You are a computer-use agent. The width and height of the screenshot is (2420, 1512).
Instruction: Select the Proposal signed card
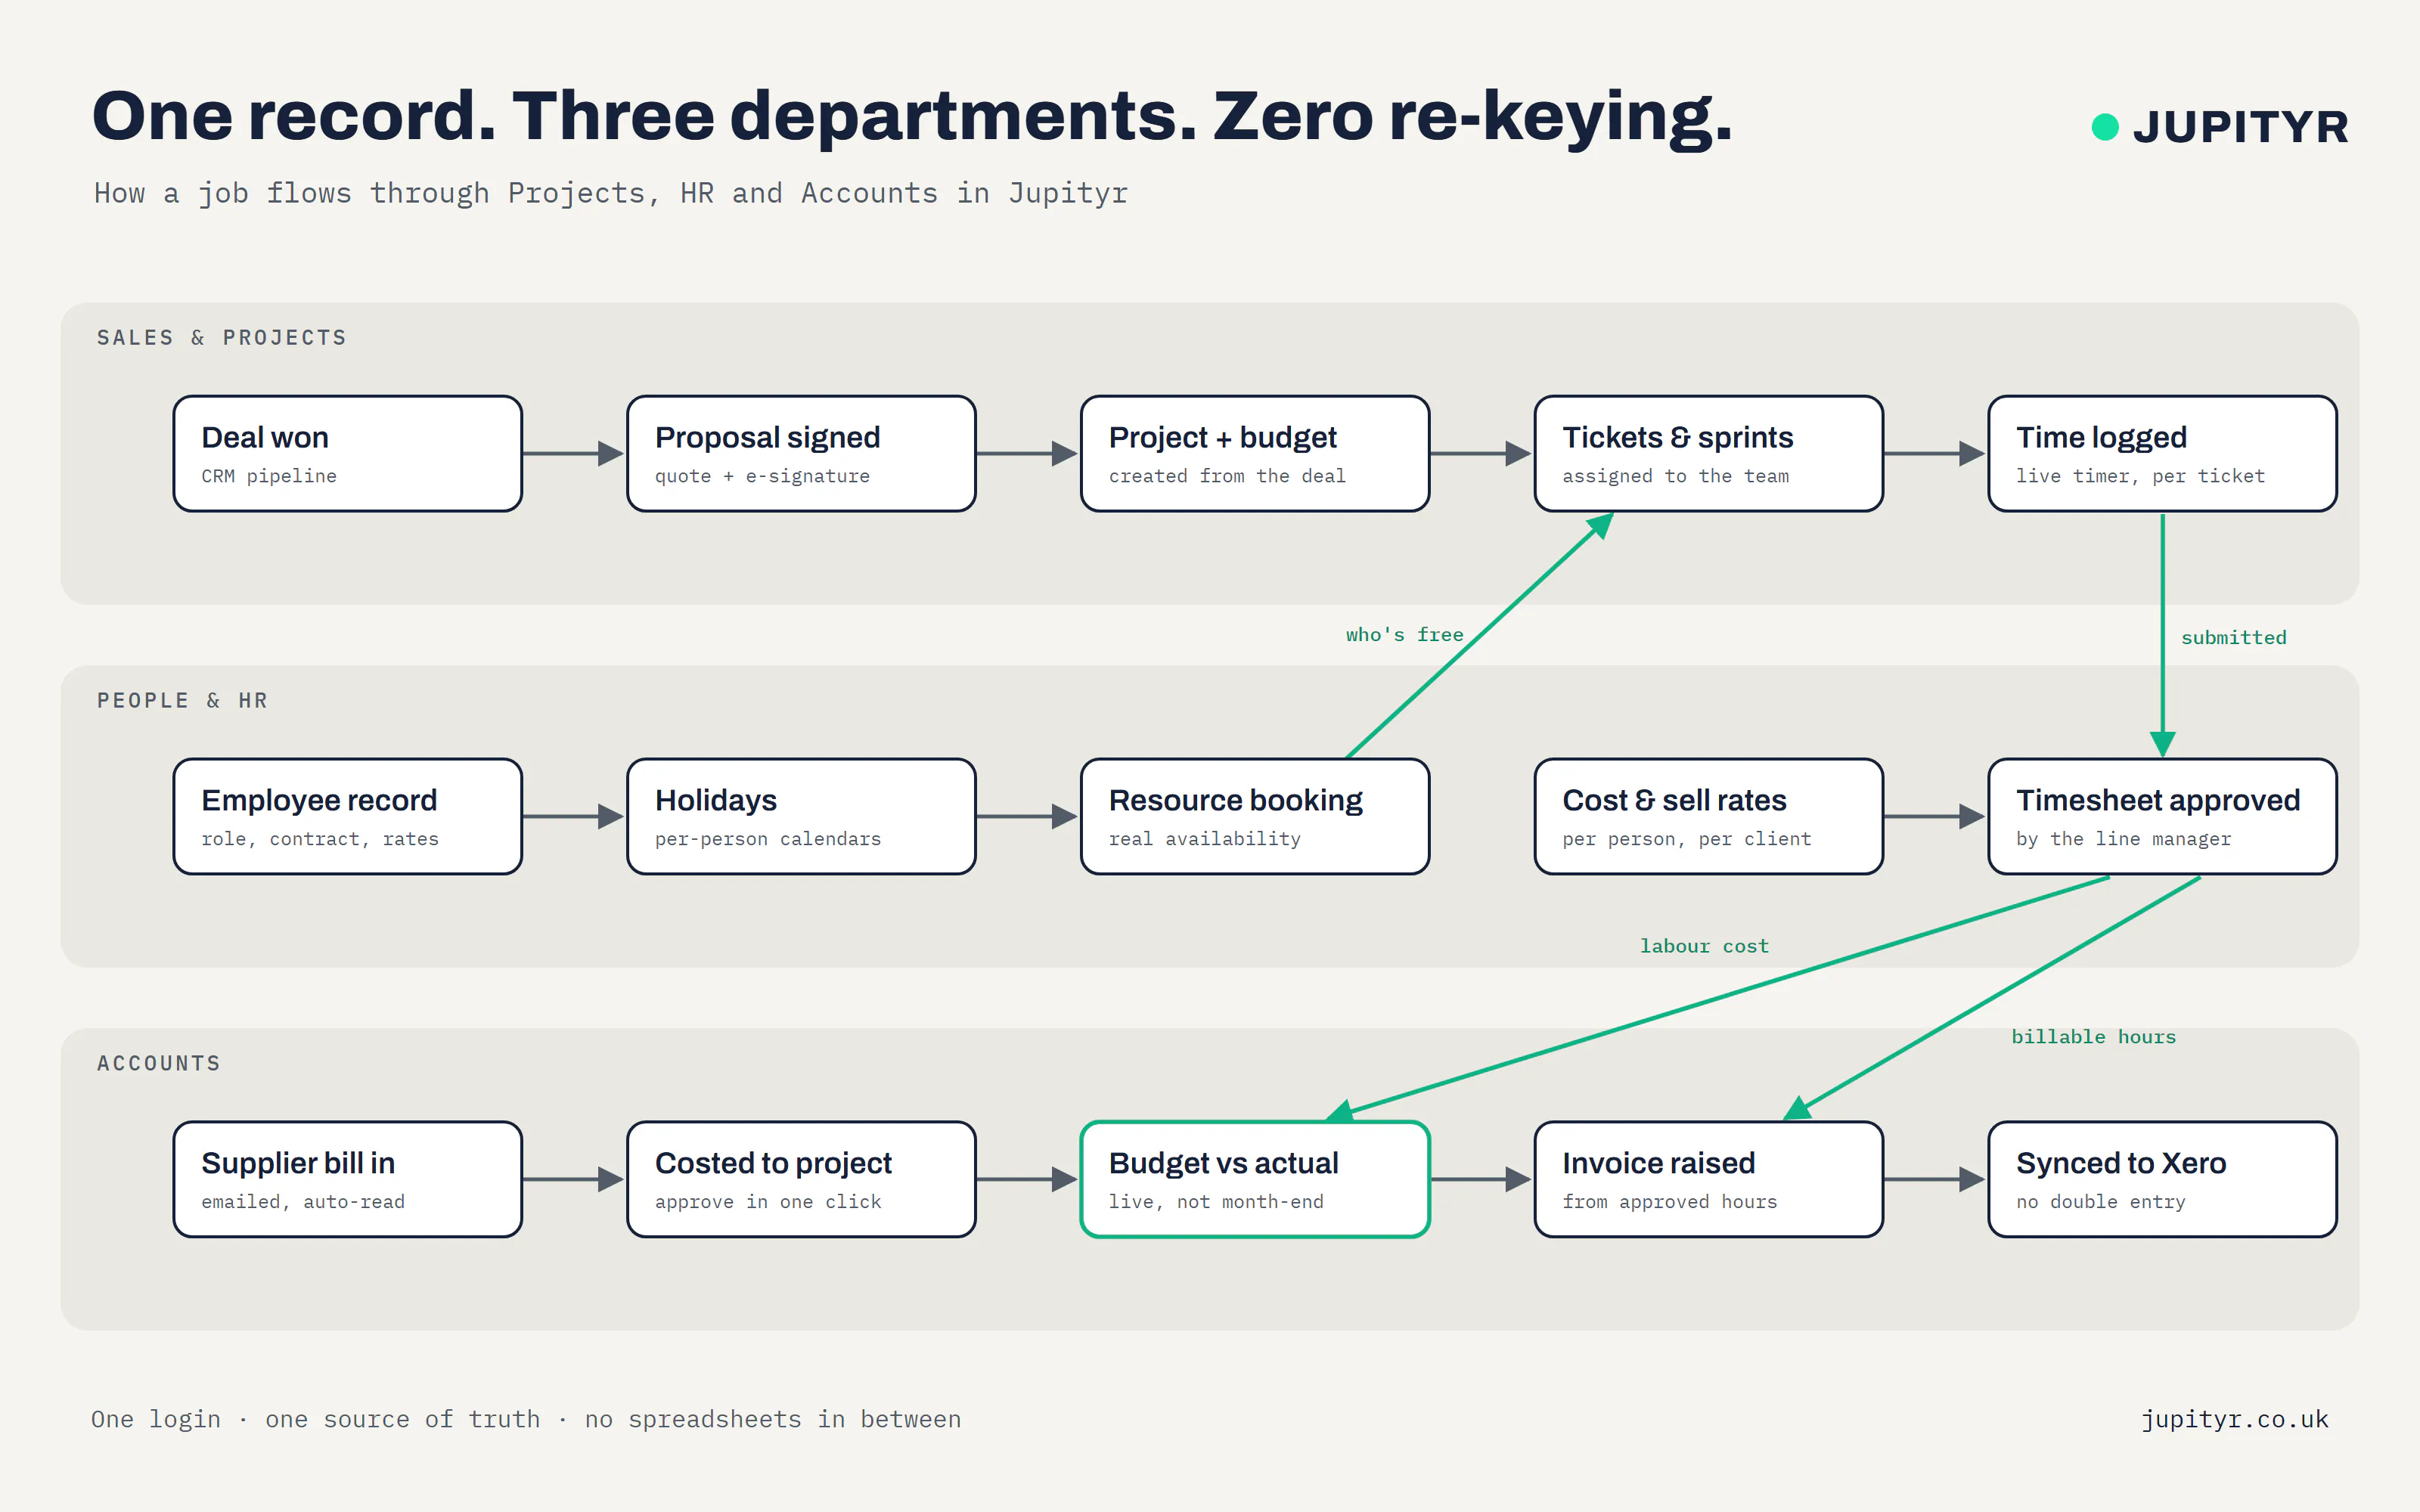801,454
